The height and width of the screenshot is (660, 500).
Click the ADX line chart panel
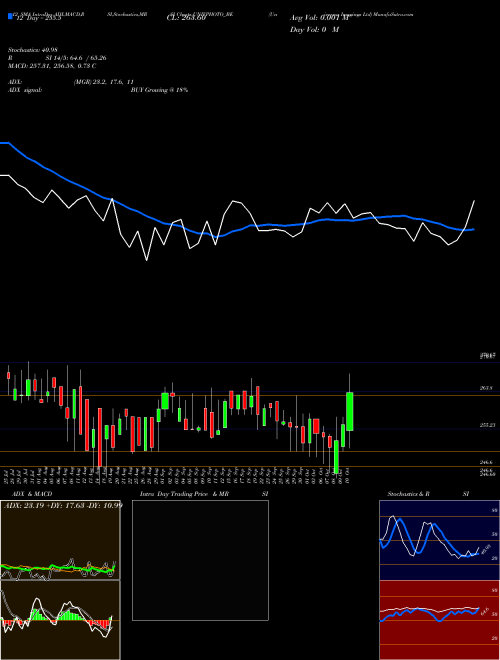pos(60,540)
